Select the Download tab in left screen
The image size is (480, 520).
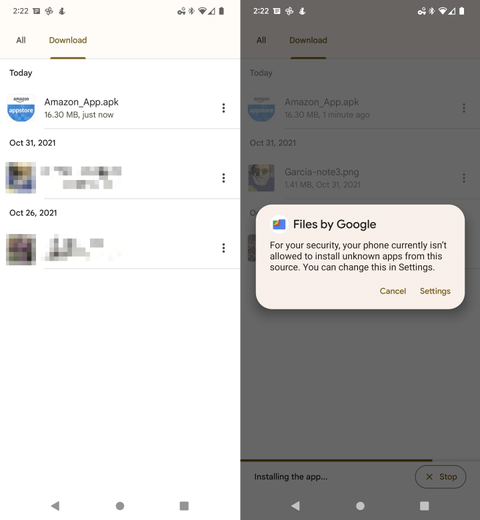[x=68, y=40]
